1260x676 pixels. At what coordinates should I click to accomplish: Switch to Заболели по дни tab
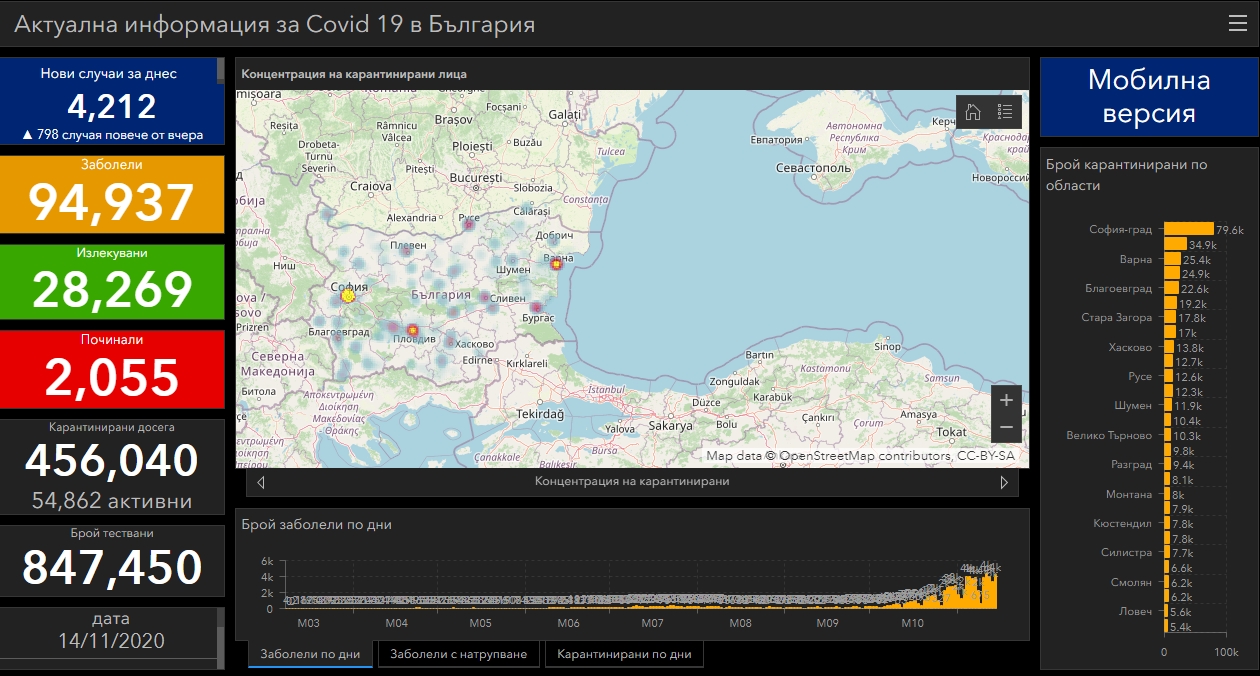[x=310, y=655]
